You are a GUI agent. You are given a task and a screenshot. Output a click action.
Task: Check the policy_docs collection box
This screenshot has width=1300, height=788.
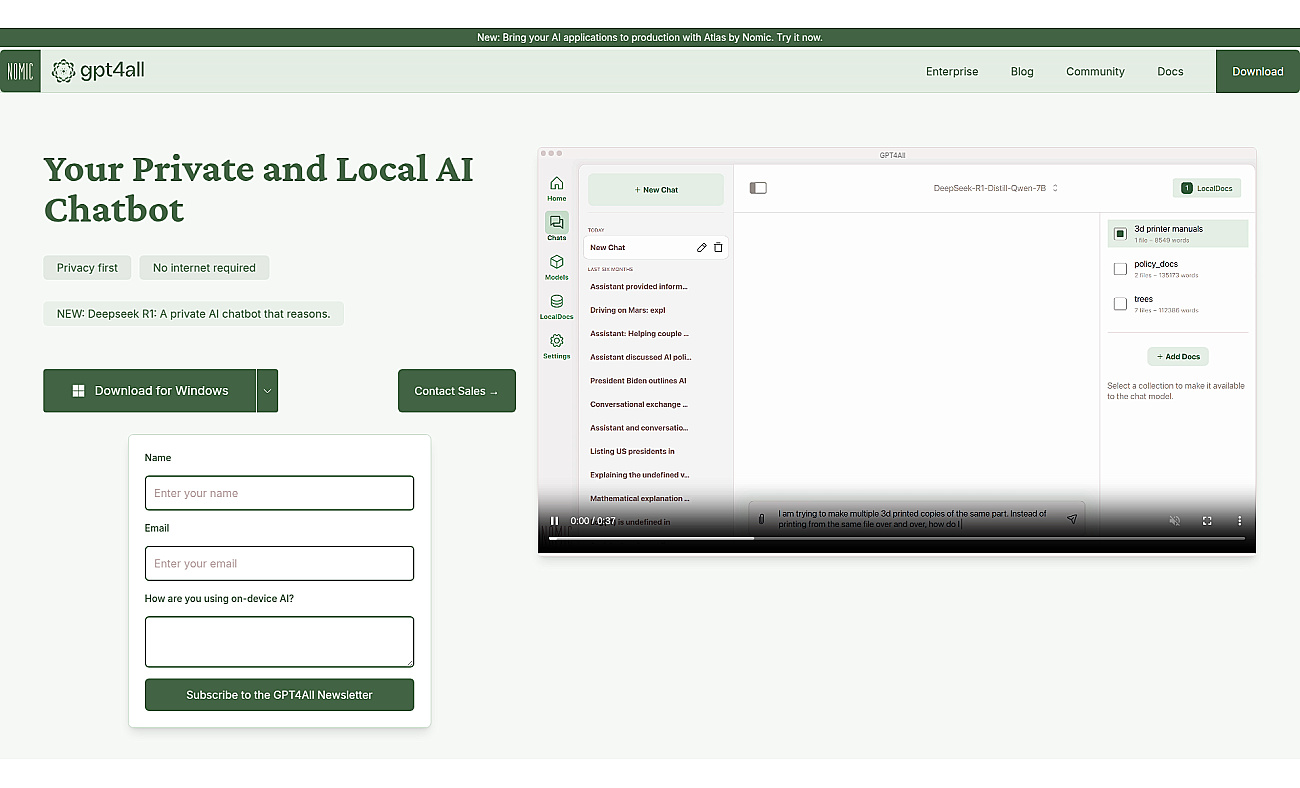point(1120,269)
